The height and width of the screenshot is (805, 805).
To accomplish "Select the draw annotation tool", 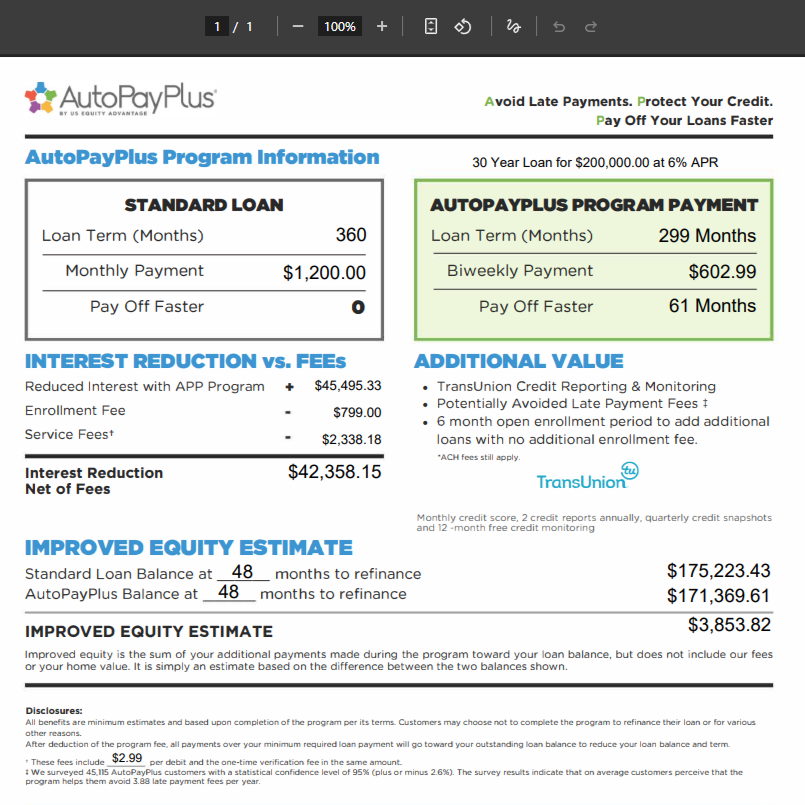I will (x=514, y=27).
